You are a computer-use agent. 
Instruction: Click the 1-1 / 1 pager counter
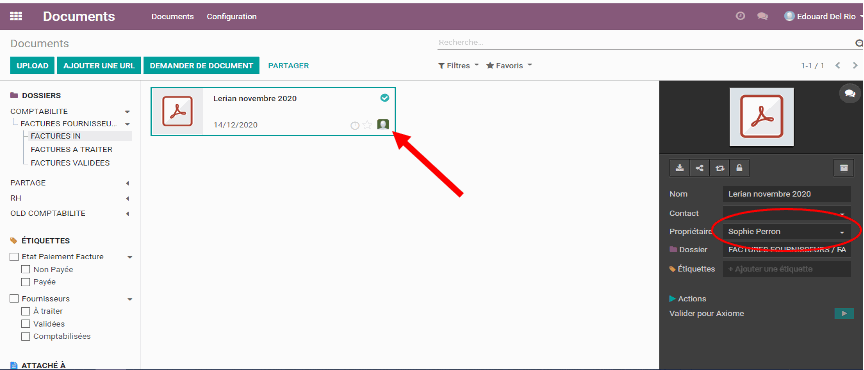pos(813,66)
